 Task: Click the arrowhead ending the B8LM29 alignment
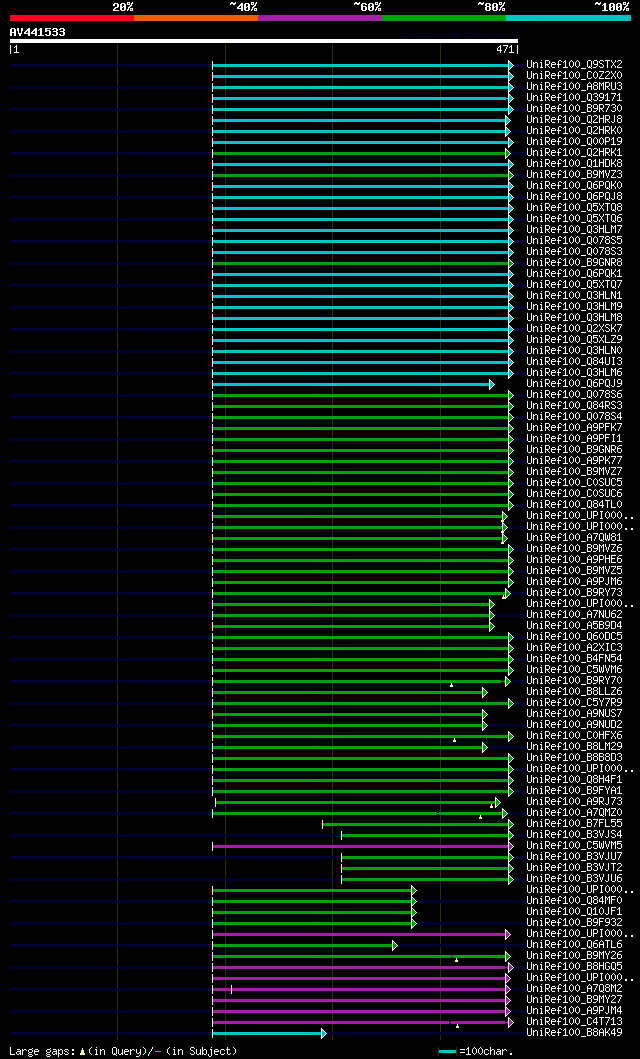[x=485, y=747]
